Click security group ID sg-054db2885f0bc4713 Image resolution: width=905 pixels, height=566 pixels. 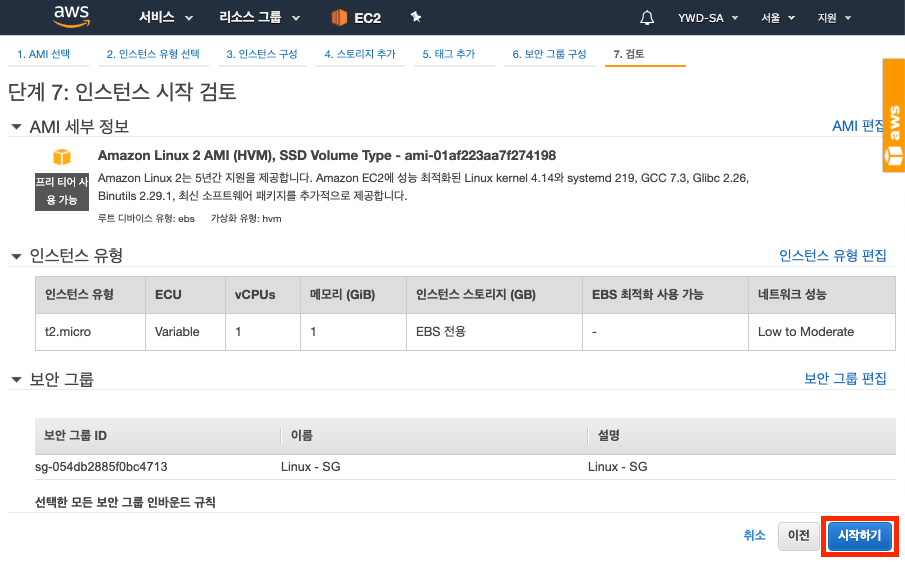click(101, 466)
